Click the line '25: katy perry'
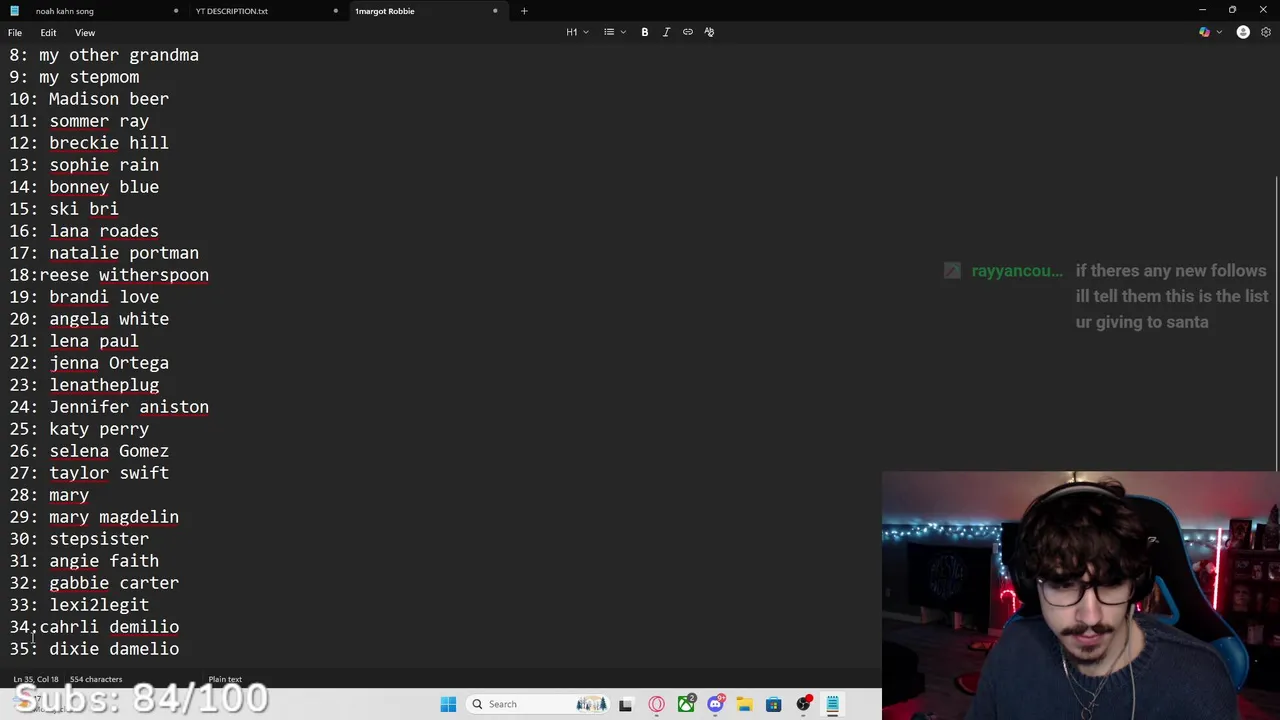Viewport: 1280px width, 720px height. pyautogui.click(x=79, y=429)
